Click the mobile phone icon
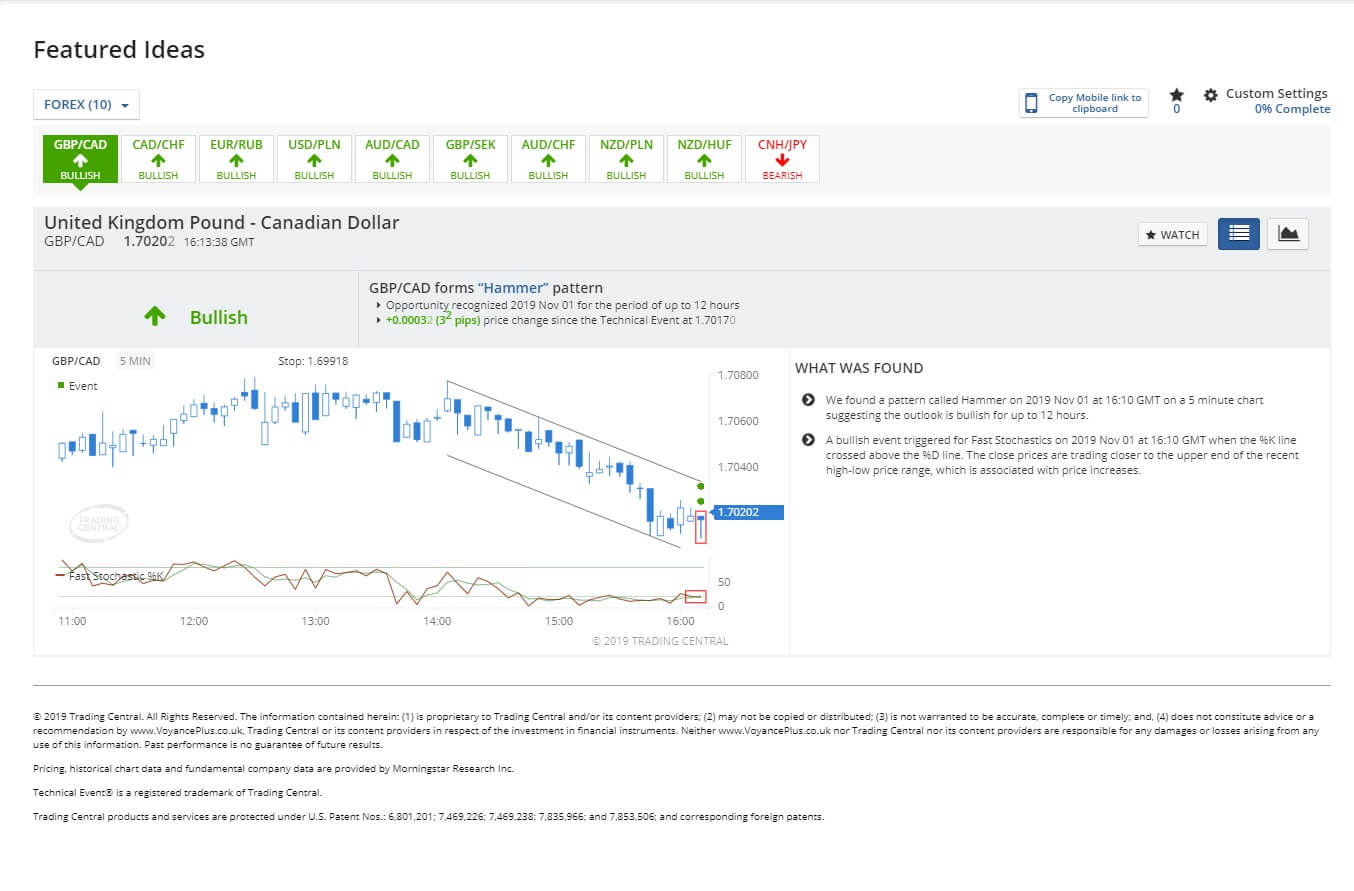This screenshot has height=891, width=1354. coord(1032,103)
